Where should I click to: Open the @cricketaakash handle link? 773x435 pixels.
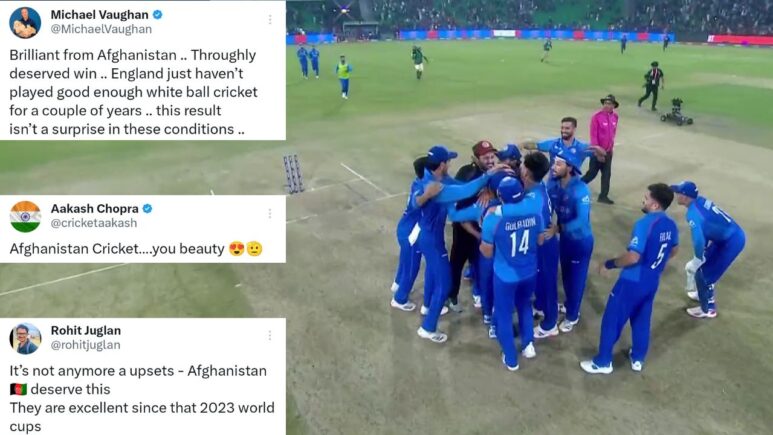94,223
